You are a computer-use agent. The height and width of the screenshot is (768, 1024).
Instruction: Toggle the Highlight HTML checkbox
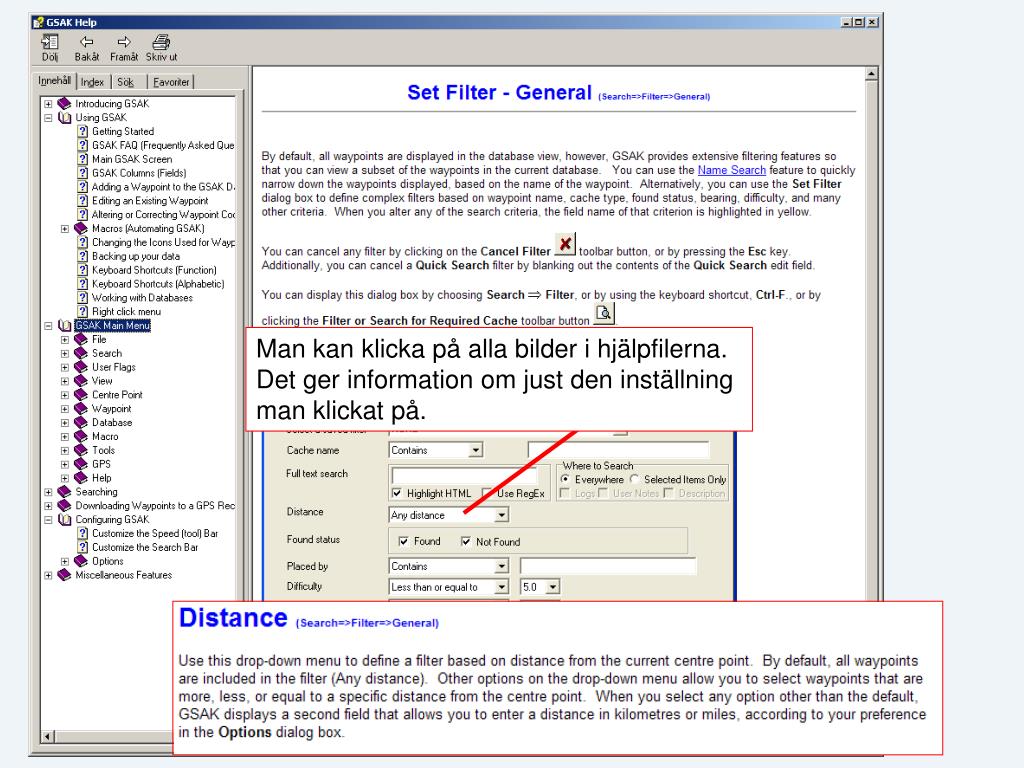tap(396, 493)
